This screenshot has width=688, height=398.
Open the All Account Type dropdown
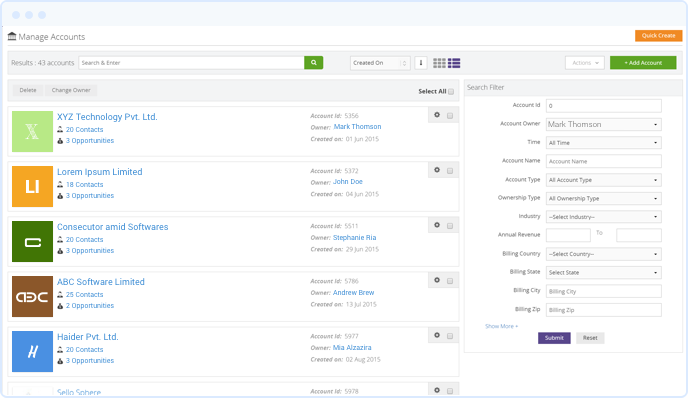point(603,180)
